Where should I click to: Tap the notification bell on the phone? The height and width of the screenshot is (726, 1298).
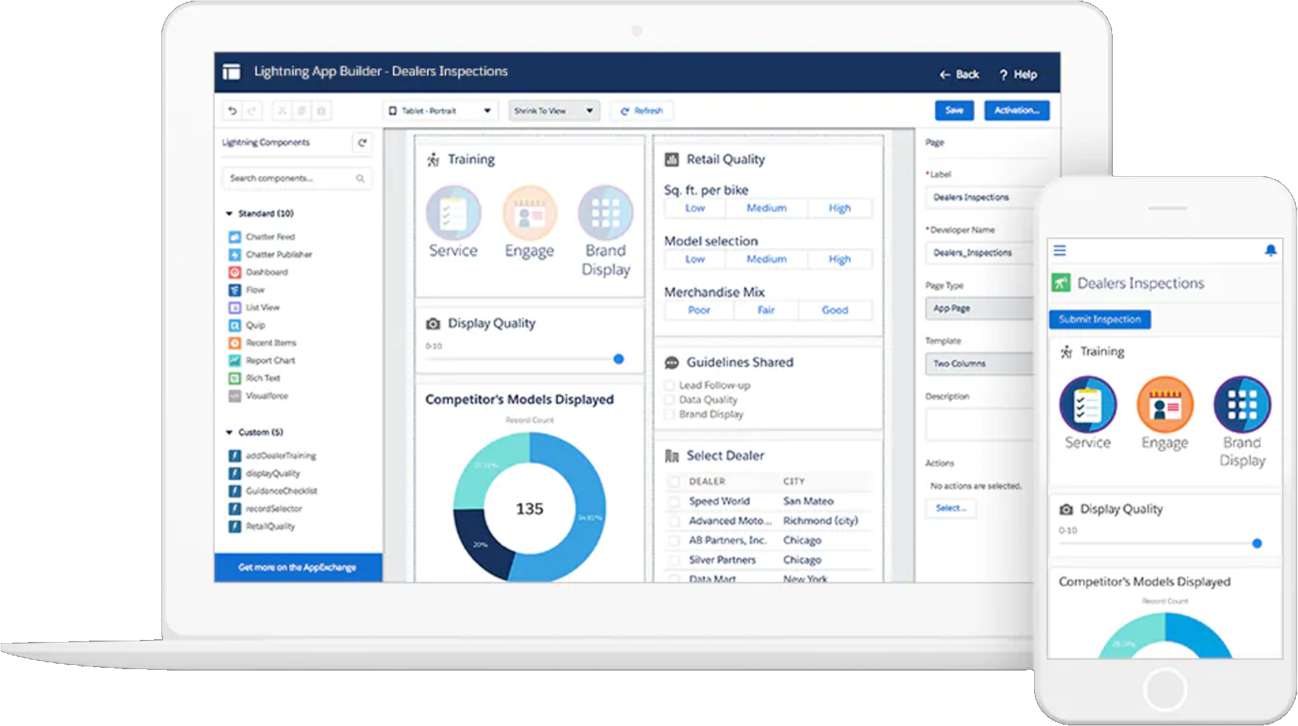(x=1270, y=250)
